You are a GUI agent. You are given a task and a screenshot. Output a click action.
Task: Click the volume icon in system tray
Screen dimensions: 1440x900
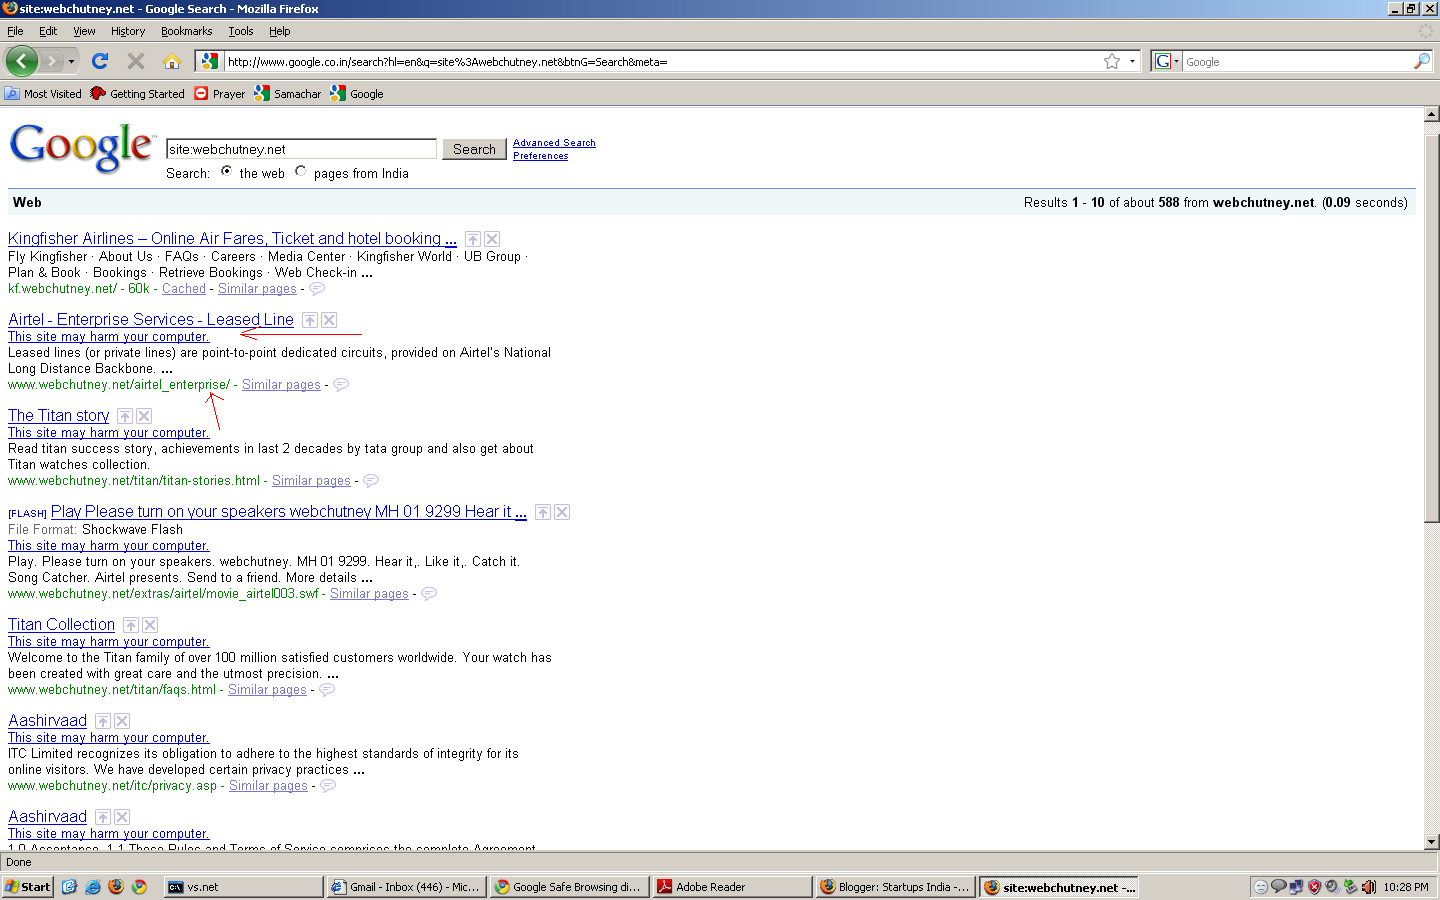(1368, 887)
